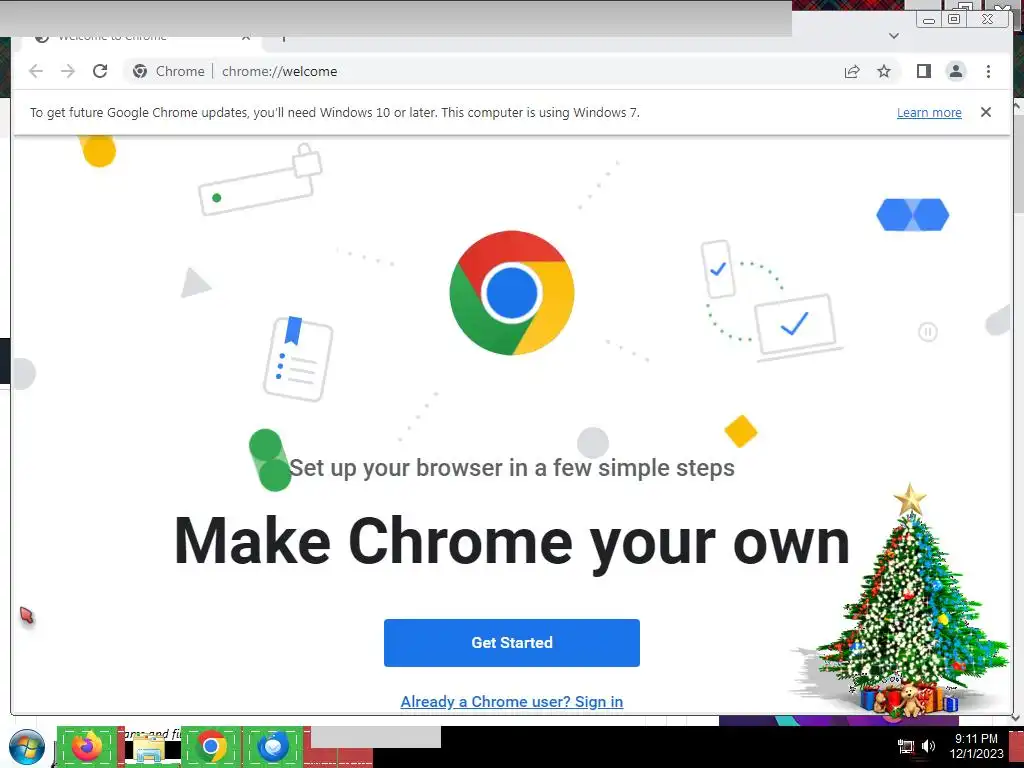Restore down the Chrome window
This screenshot has width=1024, height=768.
pos(954,20)
